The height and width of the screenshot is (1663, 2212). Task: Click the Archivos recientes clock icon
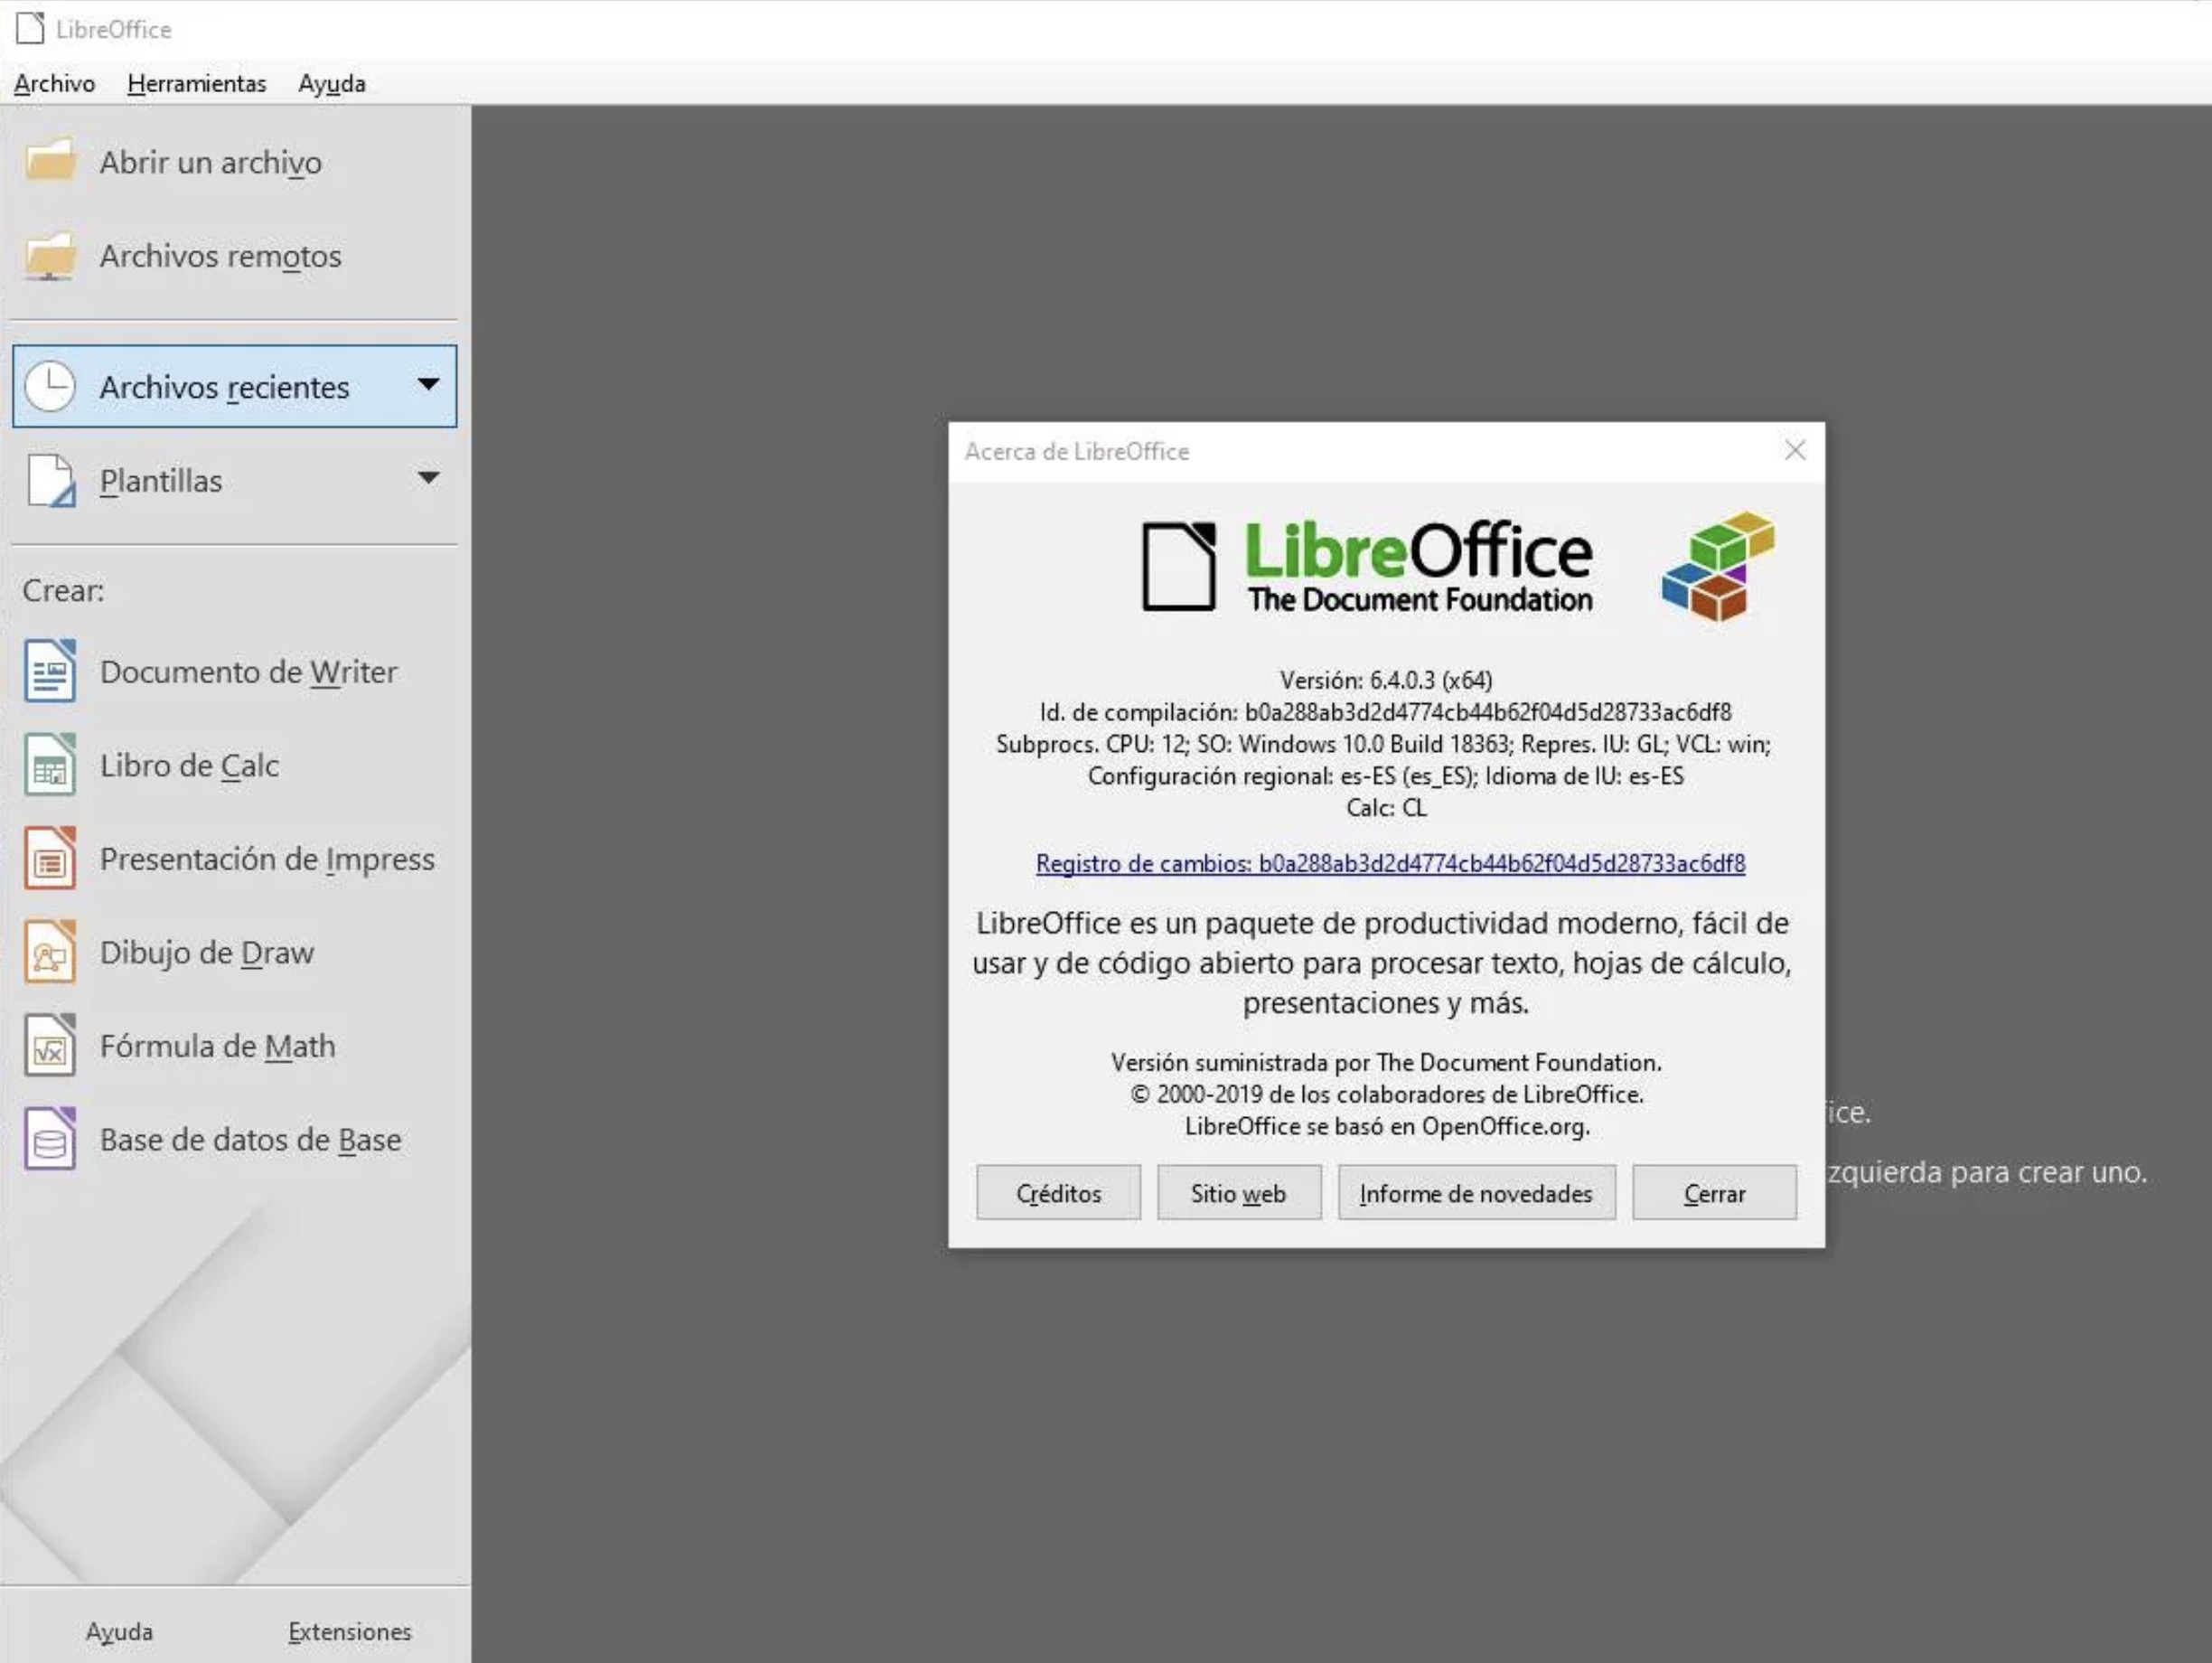(x=50, y=386)
